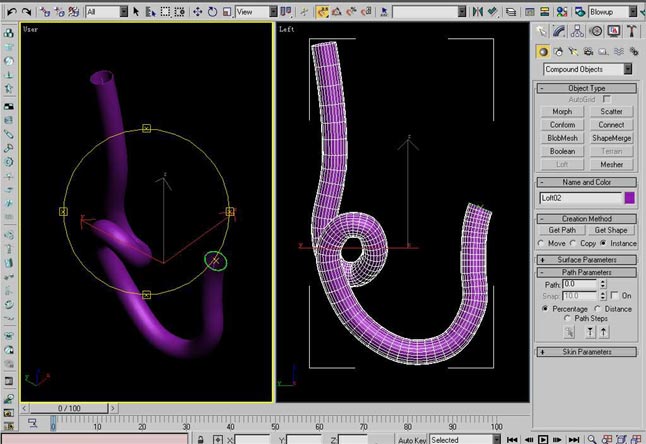Collapse the Object Type rollout

tap(586, 88)
